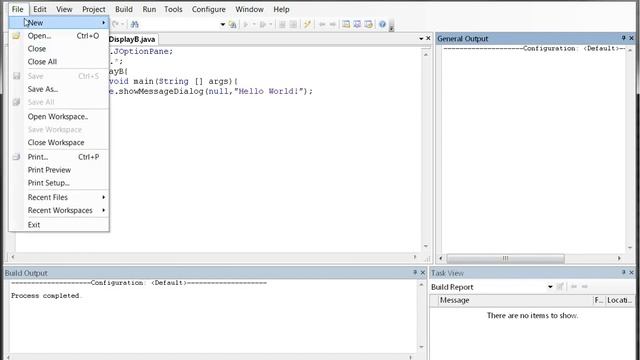Expand the Recent Workspaces submenu
Image resolution: width=640 pixels, height=360 pixels.
tap(59, 210)
